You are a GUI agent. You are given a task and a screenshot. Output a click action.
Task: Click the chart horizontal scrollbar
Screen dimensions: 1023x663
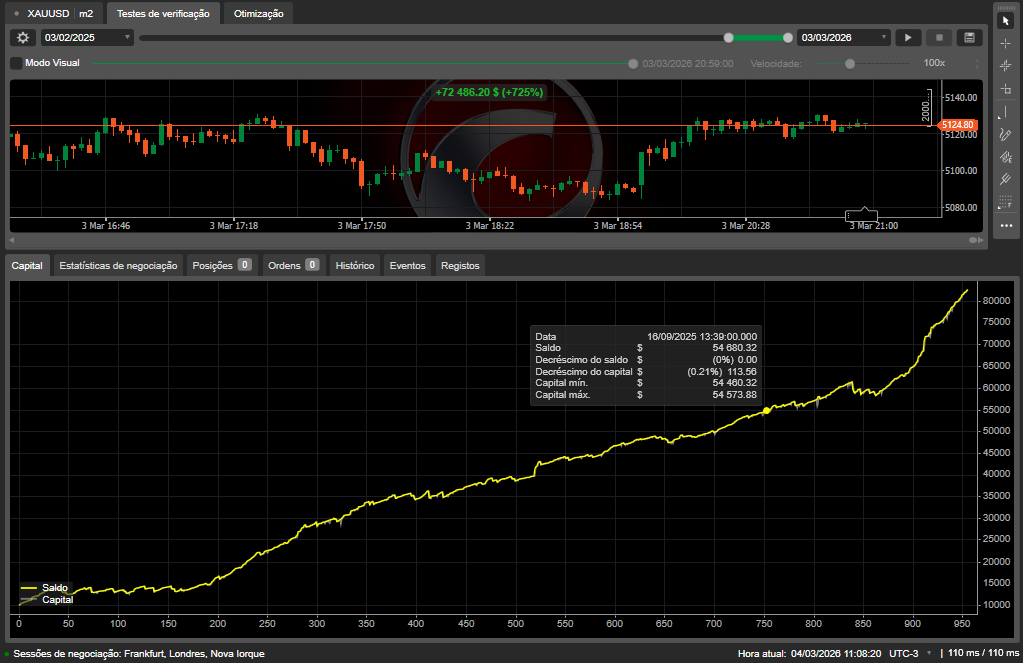pyautogui.click(x=490, y=241)
